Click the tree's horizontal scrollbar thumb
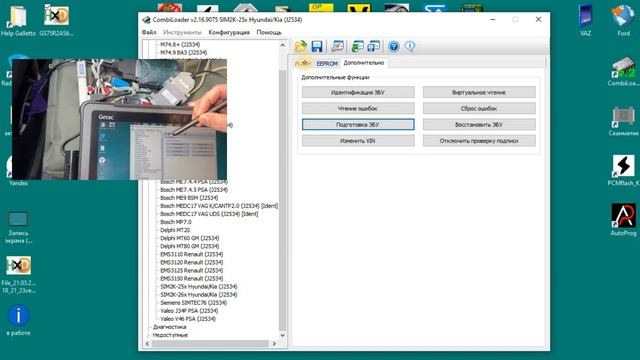The width and height of the screenshot is (640, 360). pos(210,344)
